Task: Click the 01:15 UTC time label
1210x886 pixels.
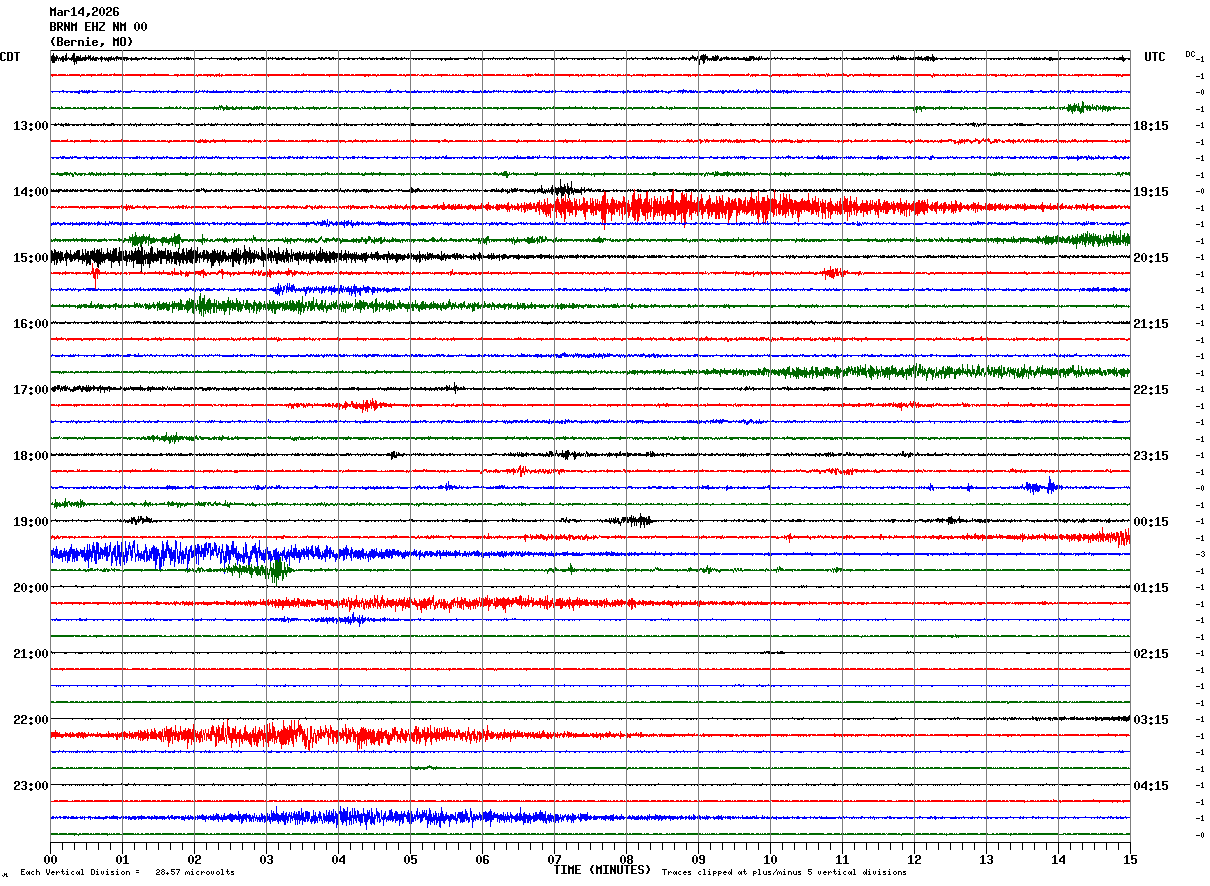Action: point(1151,588)
